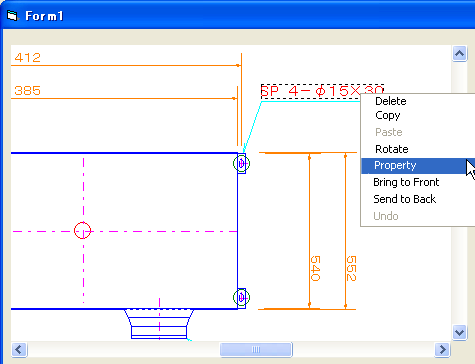Image resolution: width=475 pixels, height=364 pixels.
Task: Select the vertical 540 dimension text
Action: pyautogui.click(x=315, y=268)
